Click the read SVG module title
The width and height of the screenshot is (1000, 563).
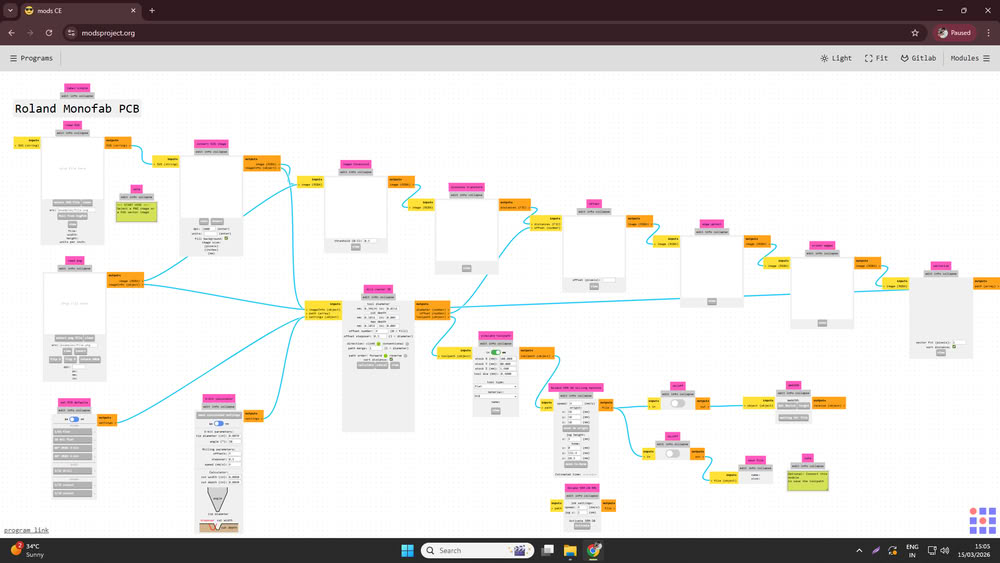pos(73,125)
